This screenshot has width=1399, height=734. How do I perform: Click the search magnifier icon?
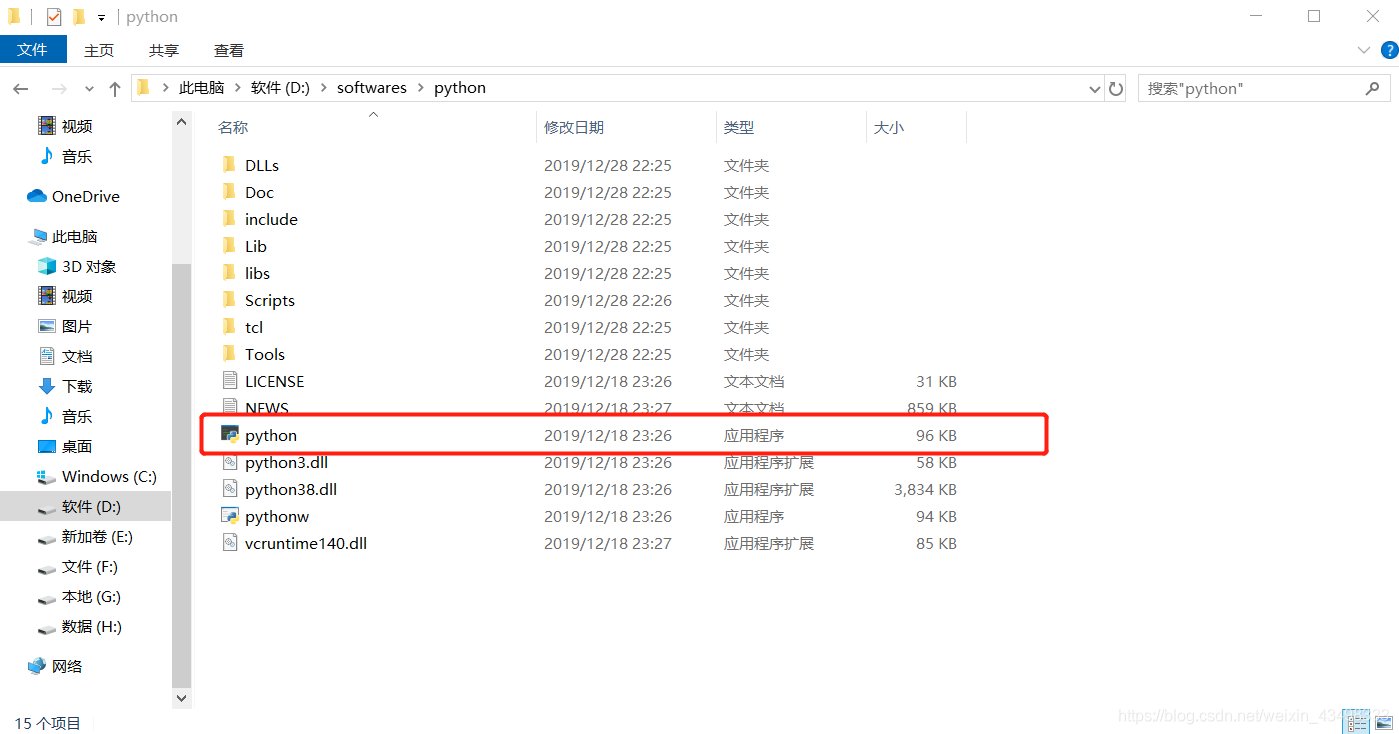[1372, 88]
